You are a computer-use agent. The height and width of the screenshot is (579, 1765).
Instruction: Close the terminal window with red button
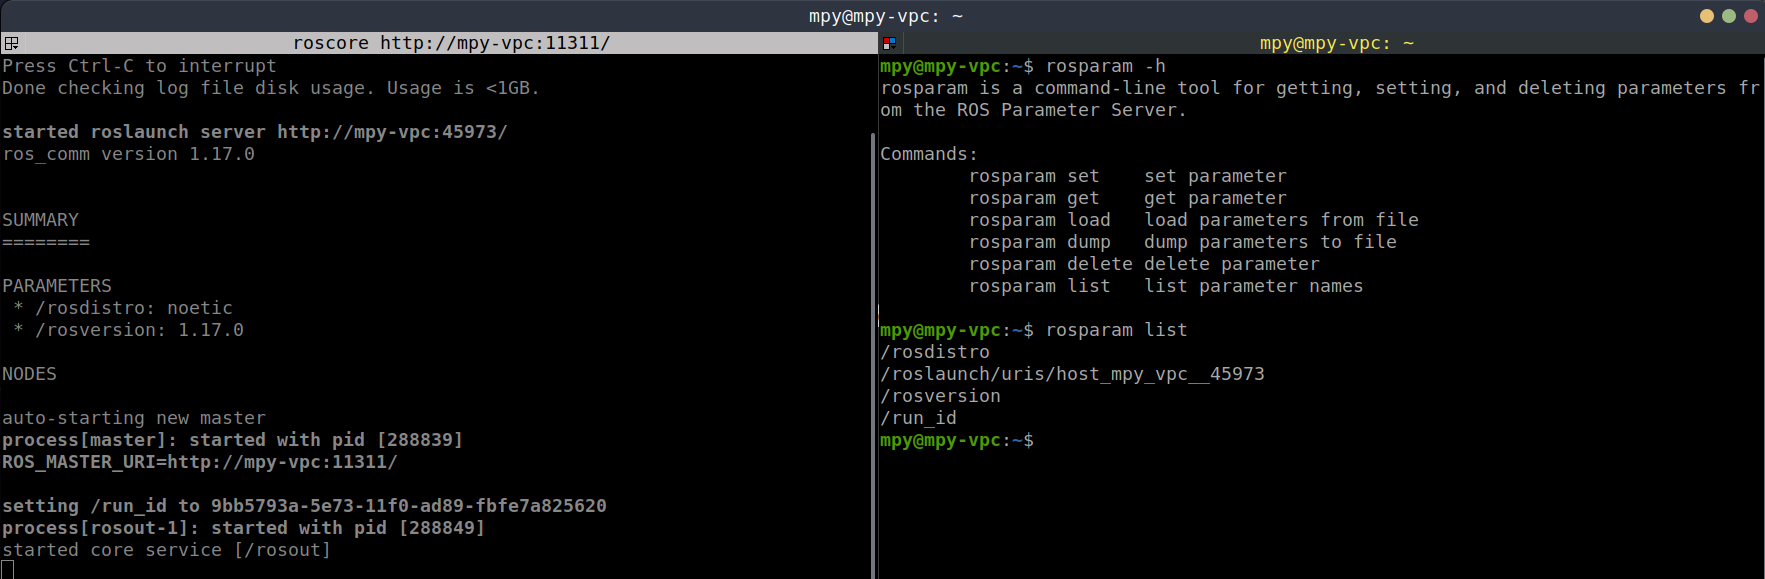tap(1750, 16)
